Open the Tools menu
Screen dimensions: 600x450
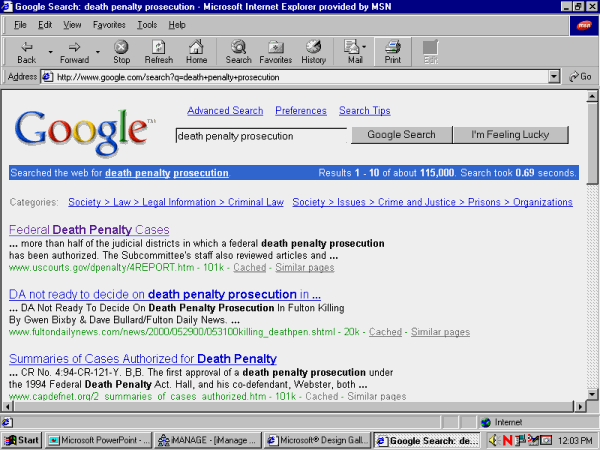pos(147,24)
